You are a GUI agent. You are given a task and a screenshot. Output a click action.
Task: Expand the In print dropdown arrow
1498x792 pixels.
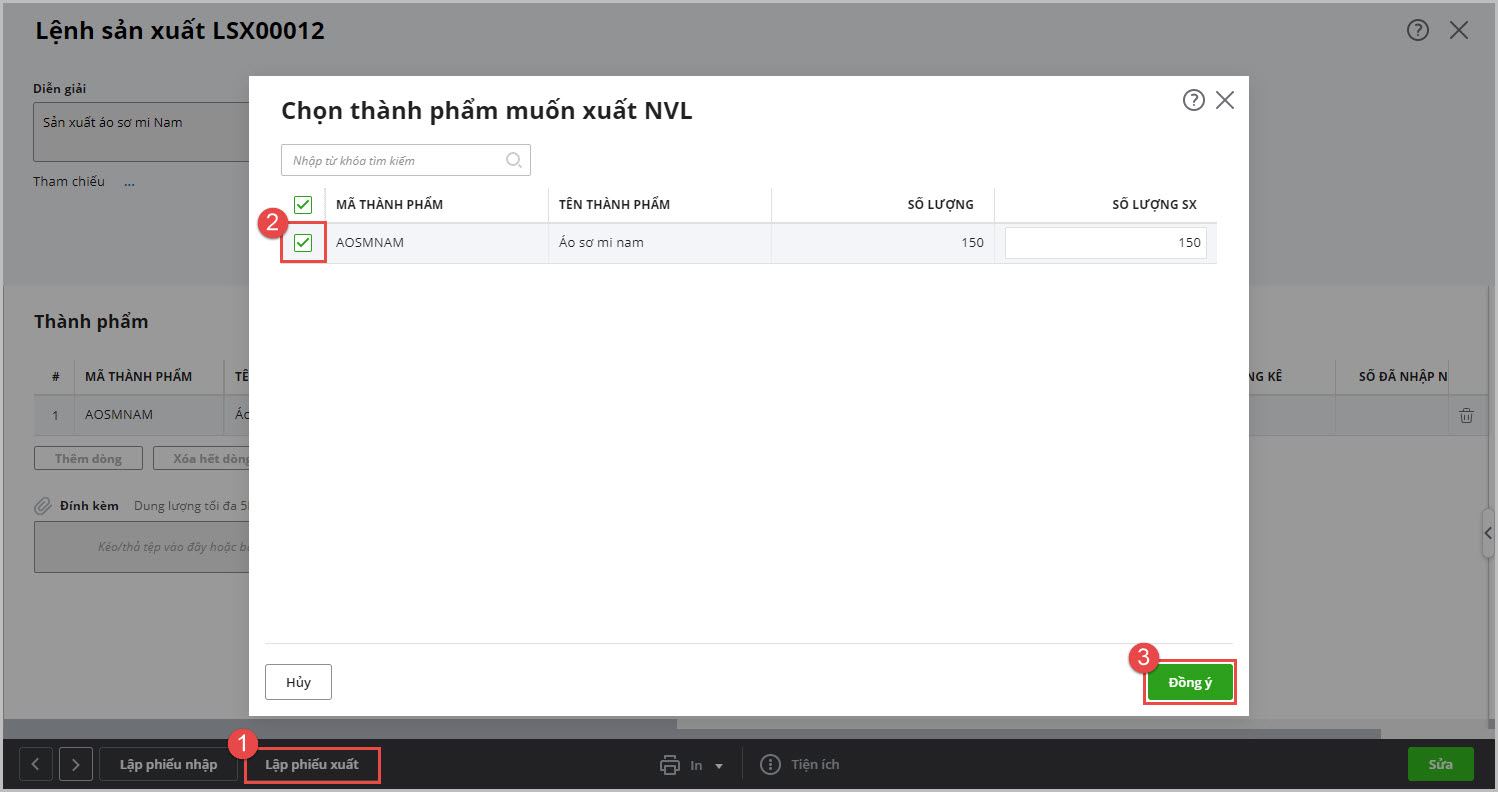[x=719, y=766]
